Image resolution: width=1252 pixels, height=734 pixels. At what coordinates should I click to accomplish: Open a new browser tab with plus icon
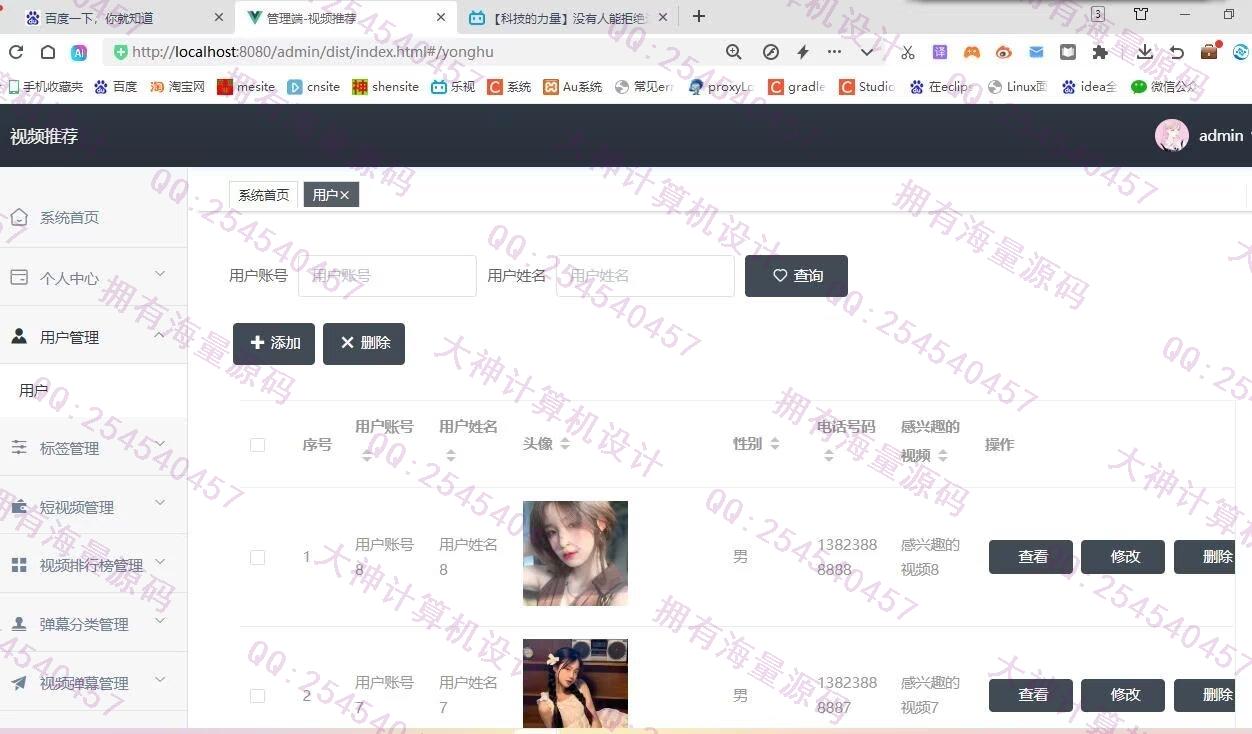699,17
